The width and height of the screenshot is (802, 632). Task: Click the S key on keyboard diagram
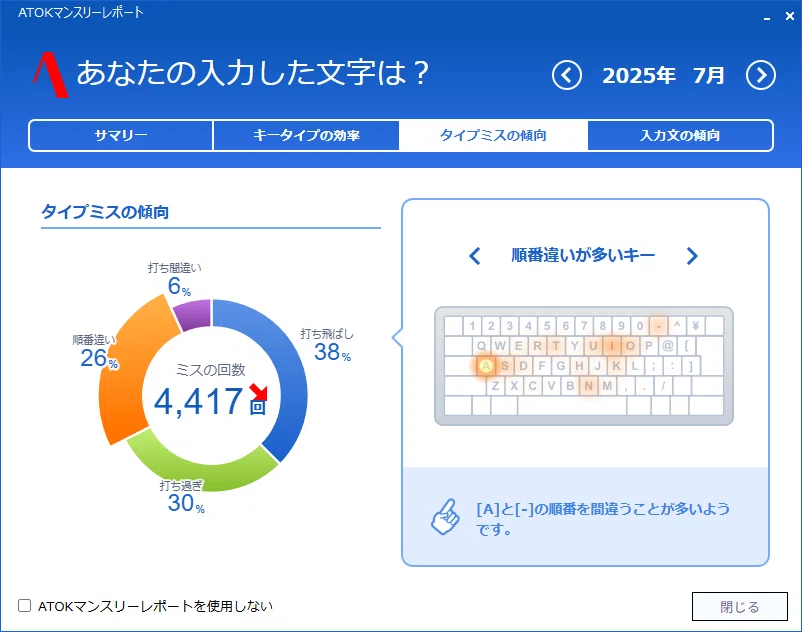coord(505,366)
